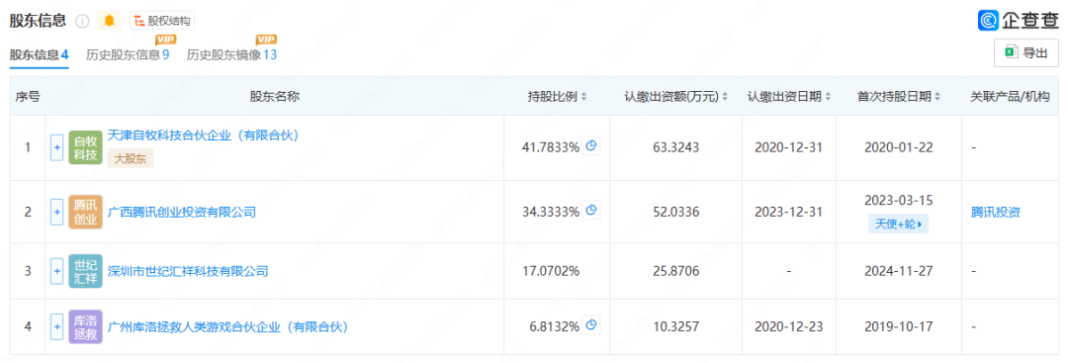
Task: Sort by 持股比例 column header
Action: (x=557, y=97)
